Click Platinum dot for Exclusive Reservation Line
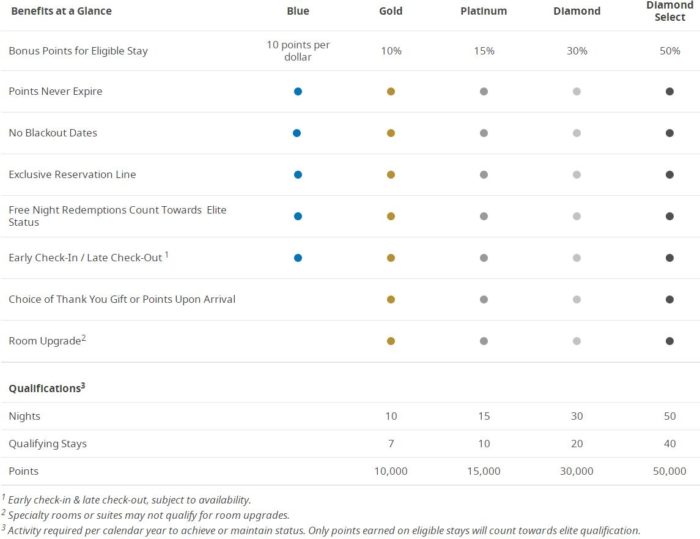 click(484, 174)
